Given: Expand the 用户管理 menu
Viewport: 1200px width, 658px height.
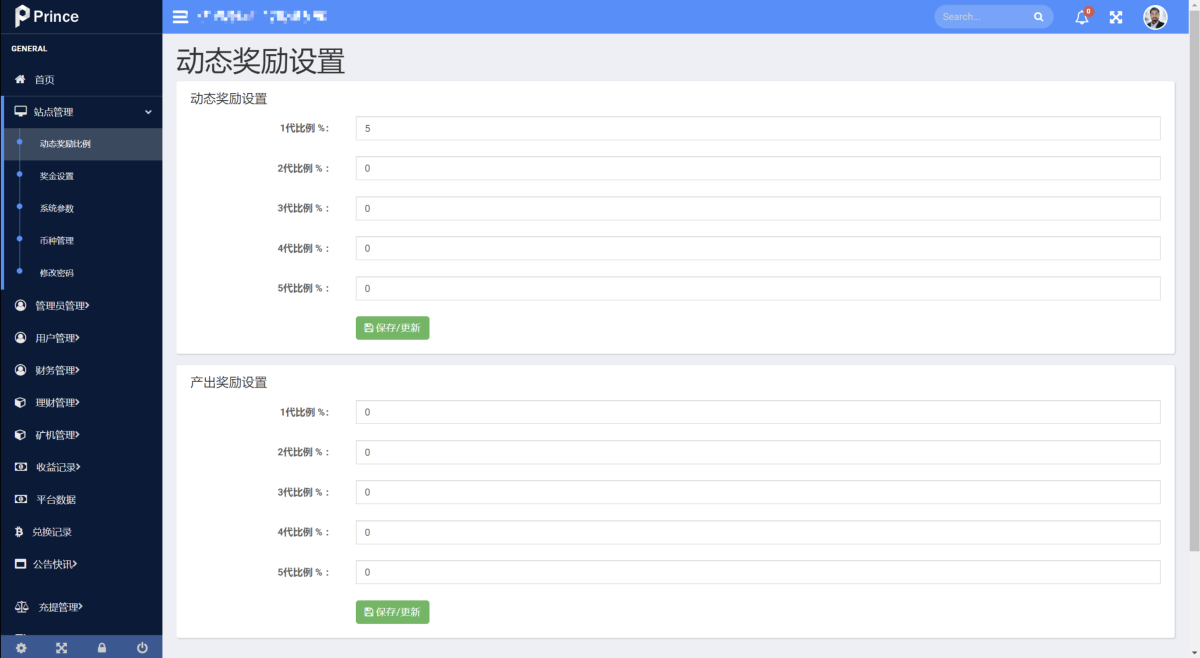Looking at the screenshot, I should 81,338.
